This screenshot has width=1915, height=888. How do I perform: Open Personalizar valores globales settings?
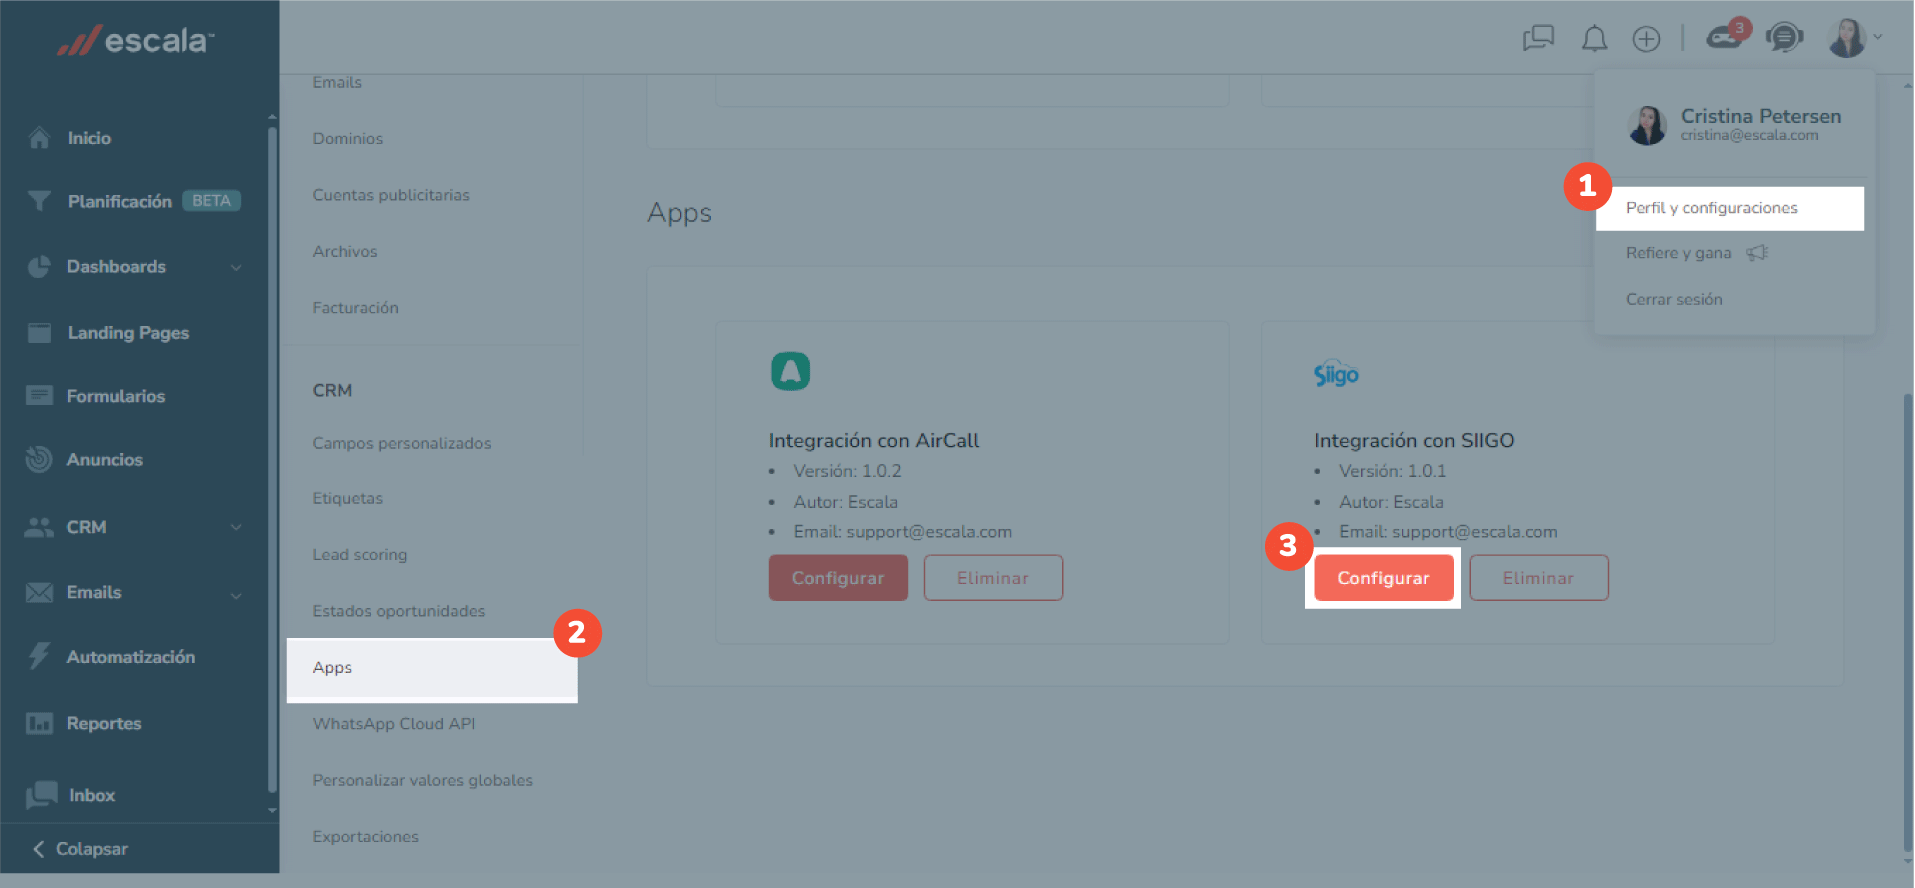tap(423, 780)
